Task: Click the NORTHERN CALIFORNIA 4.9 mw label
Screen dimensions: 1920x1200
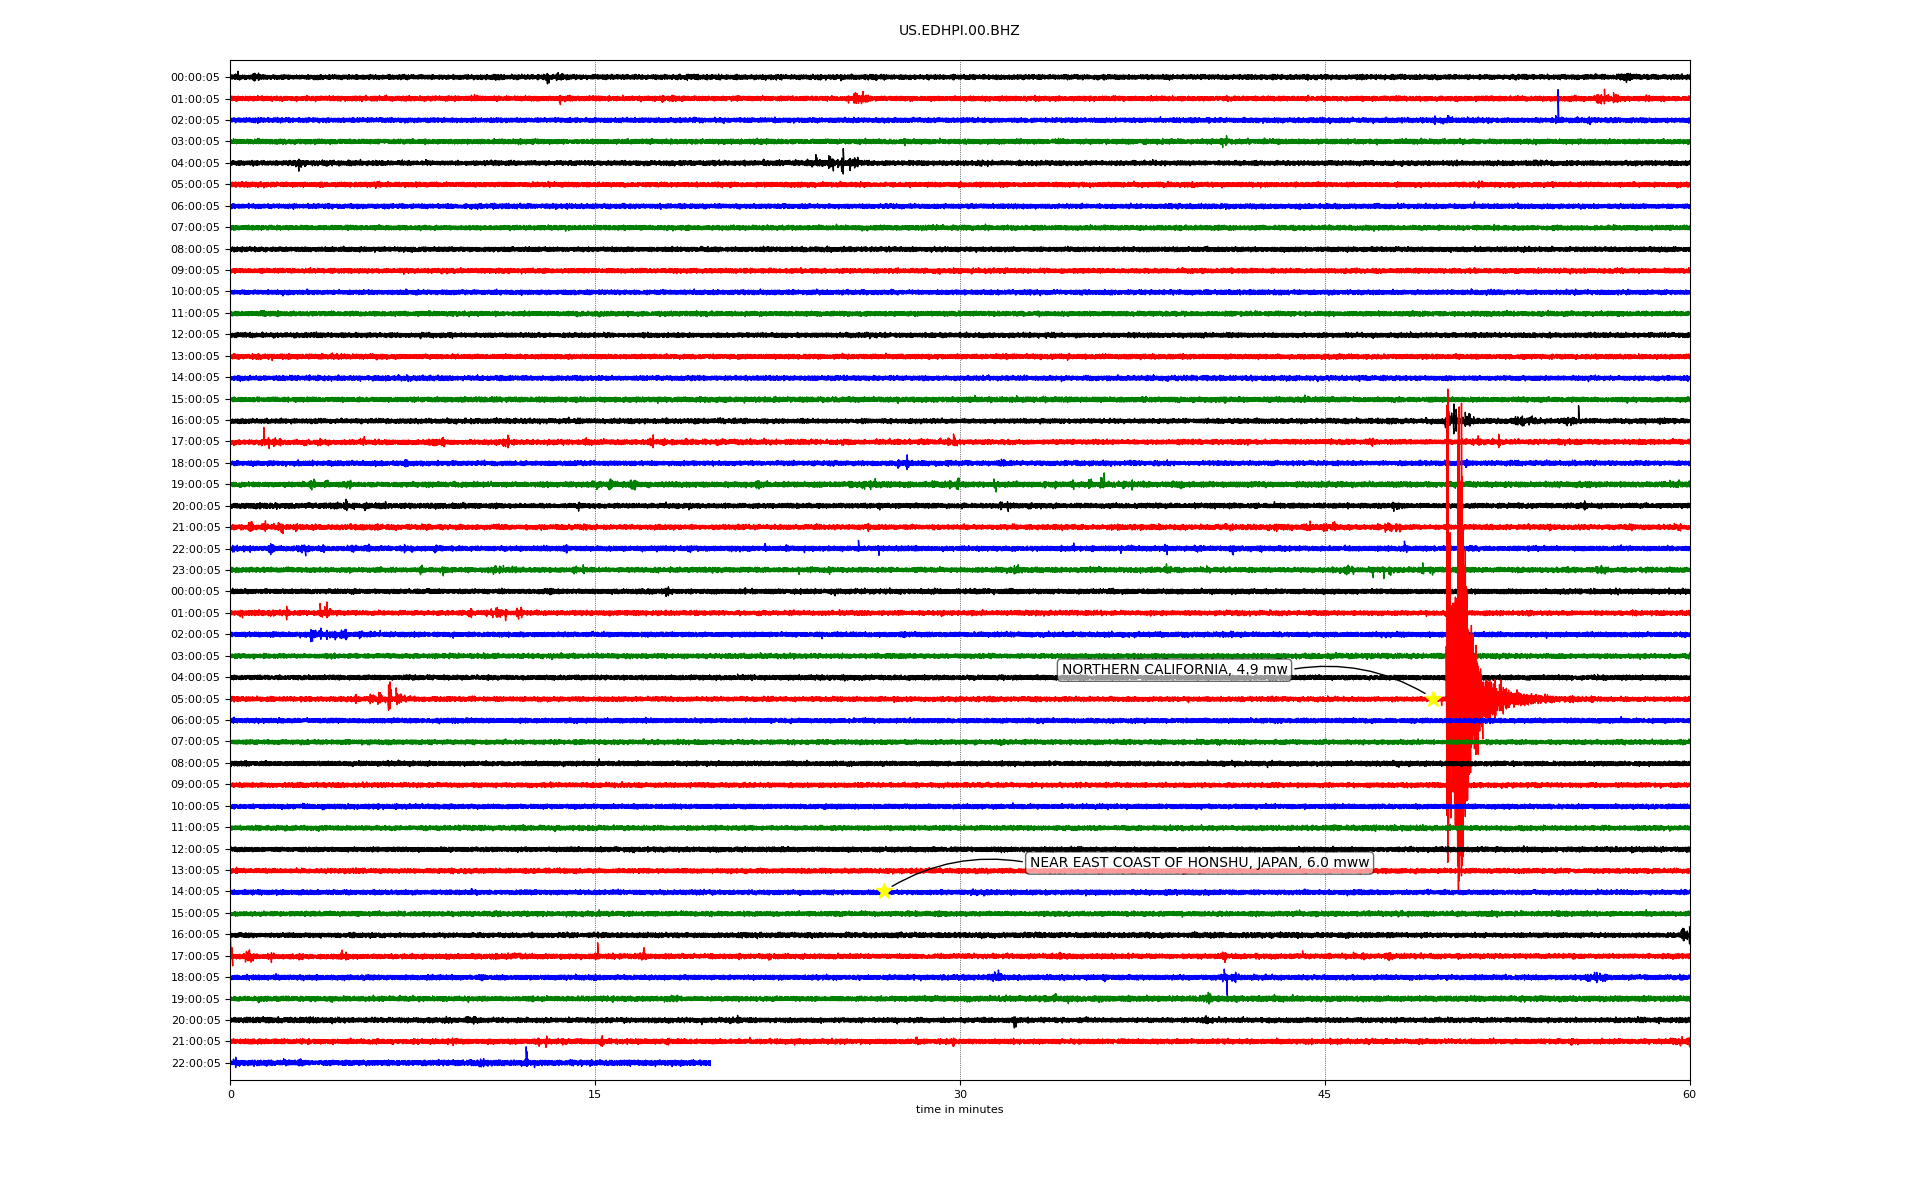Action: [1174, 670]
